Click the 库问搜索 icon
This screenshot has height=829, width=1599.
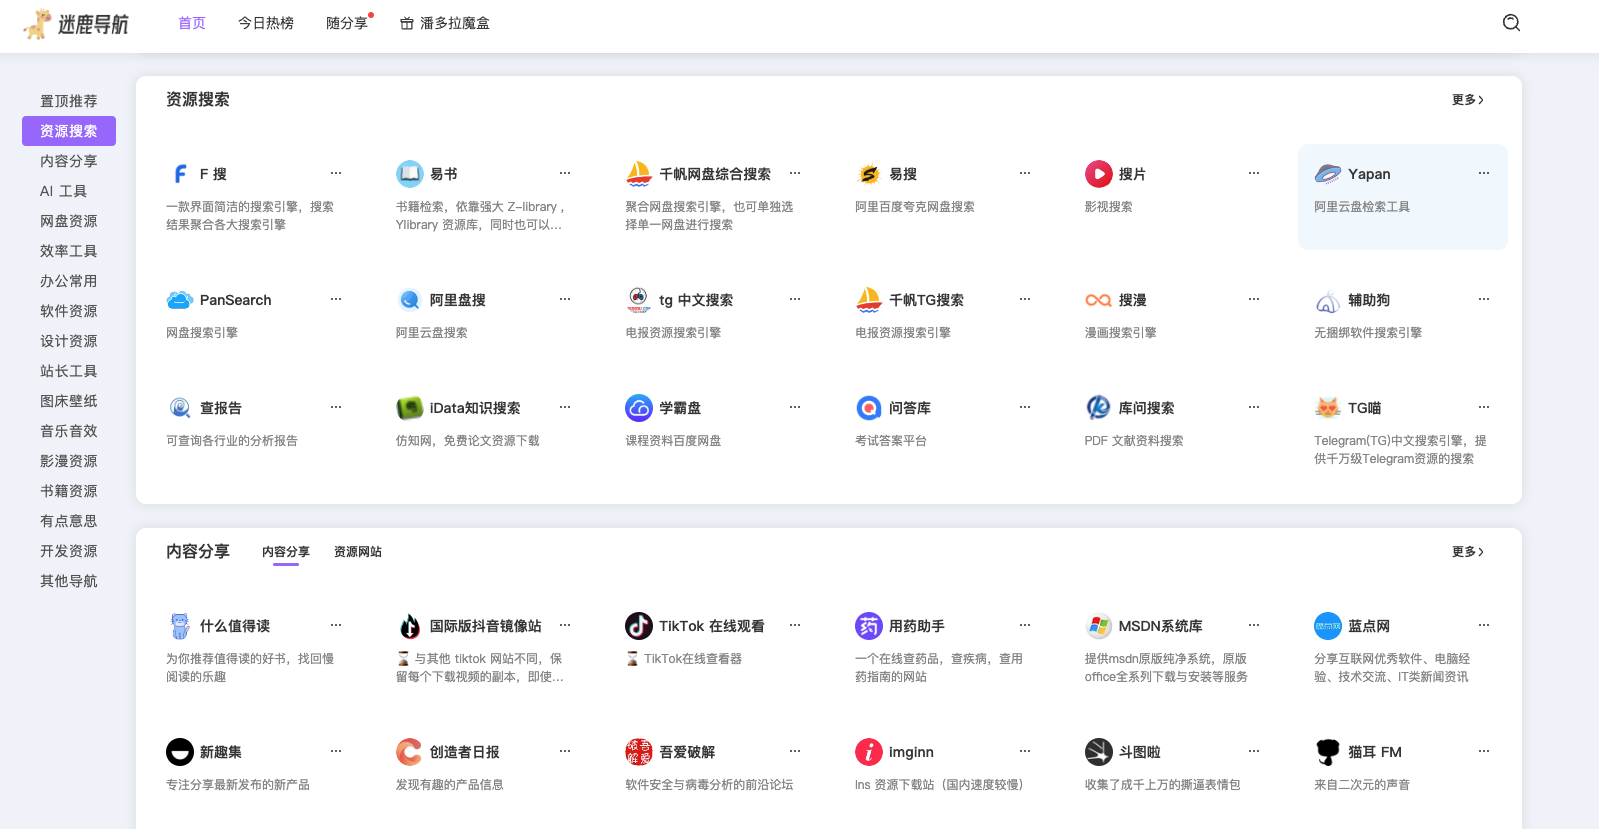tap(1099, 408)
